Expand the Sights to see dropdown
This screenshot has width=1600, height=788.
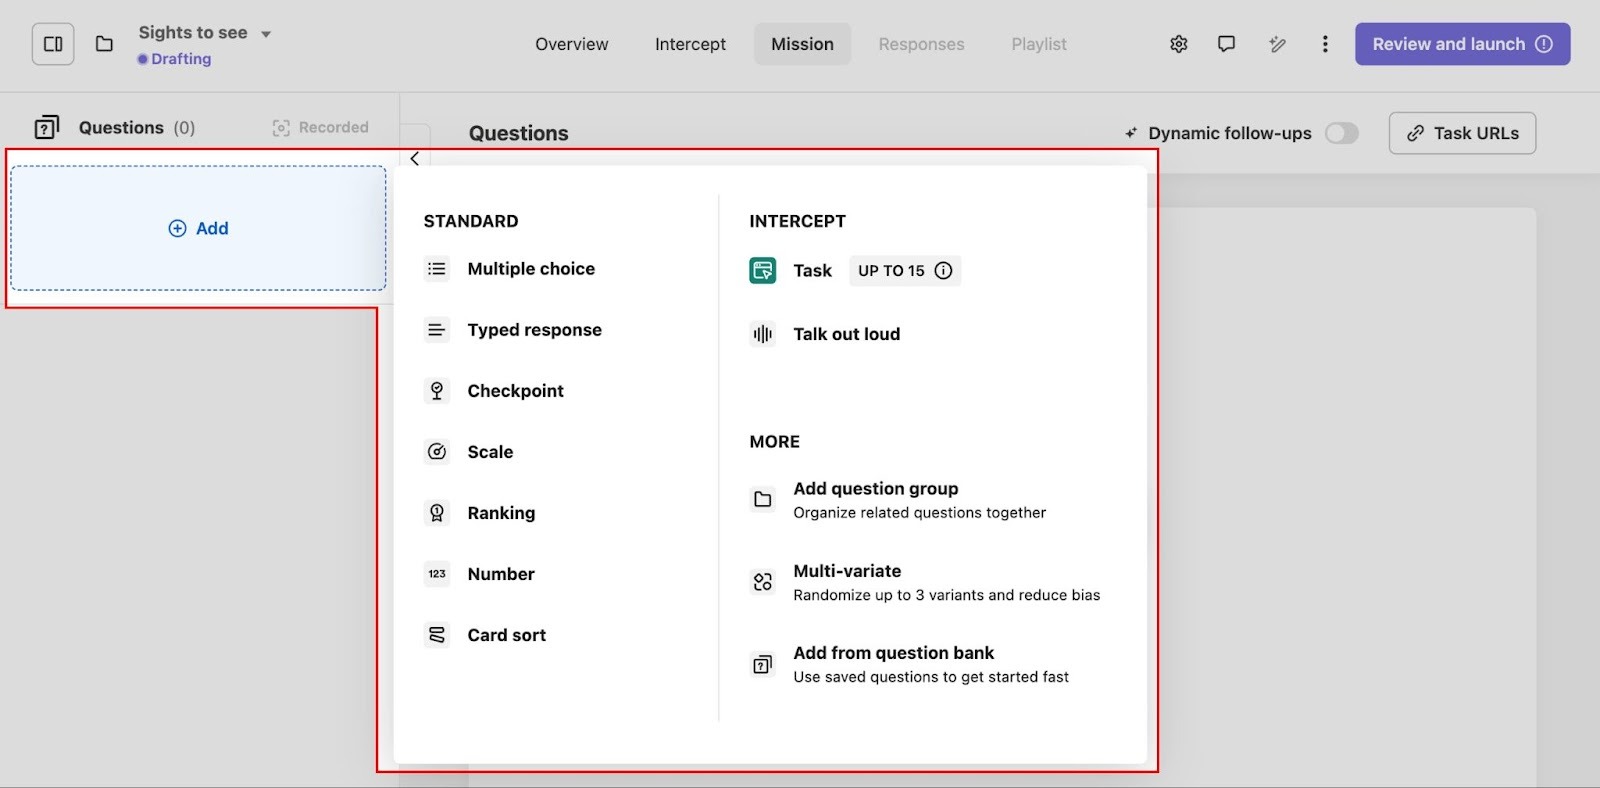tap(265, 34)
